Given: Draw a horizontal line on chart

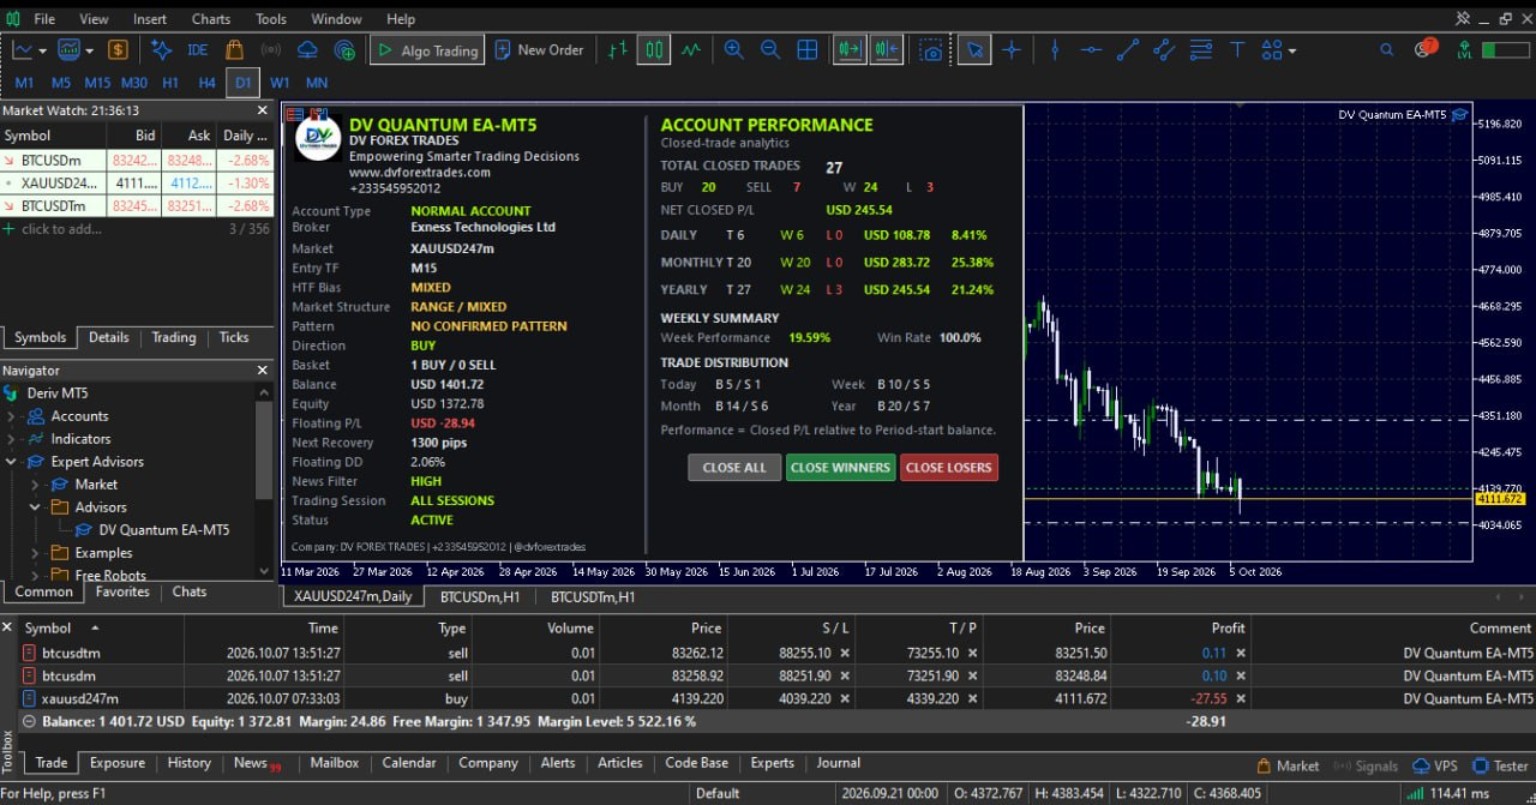Looking at the screenshot, I should (x=1091, y=50).
